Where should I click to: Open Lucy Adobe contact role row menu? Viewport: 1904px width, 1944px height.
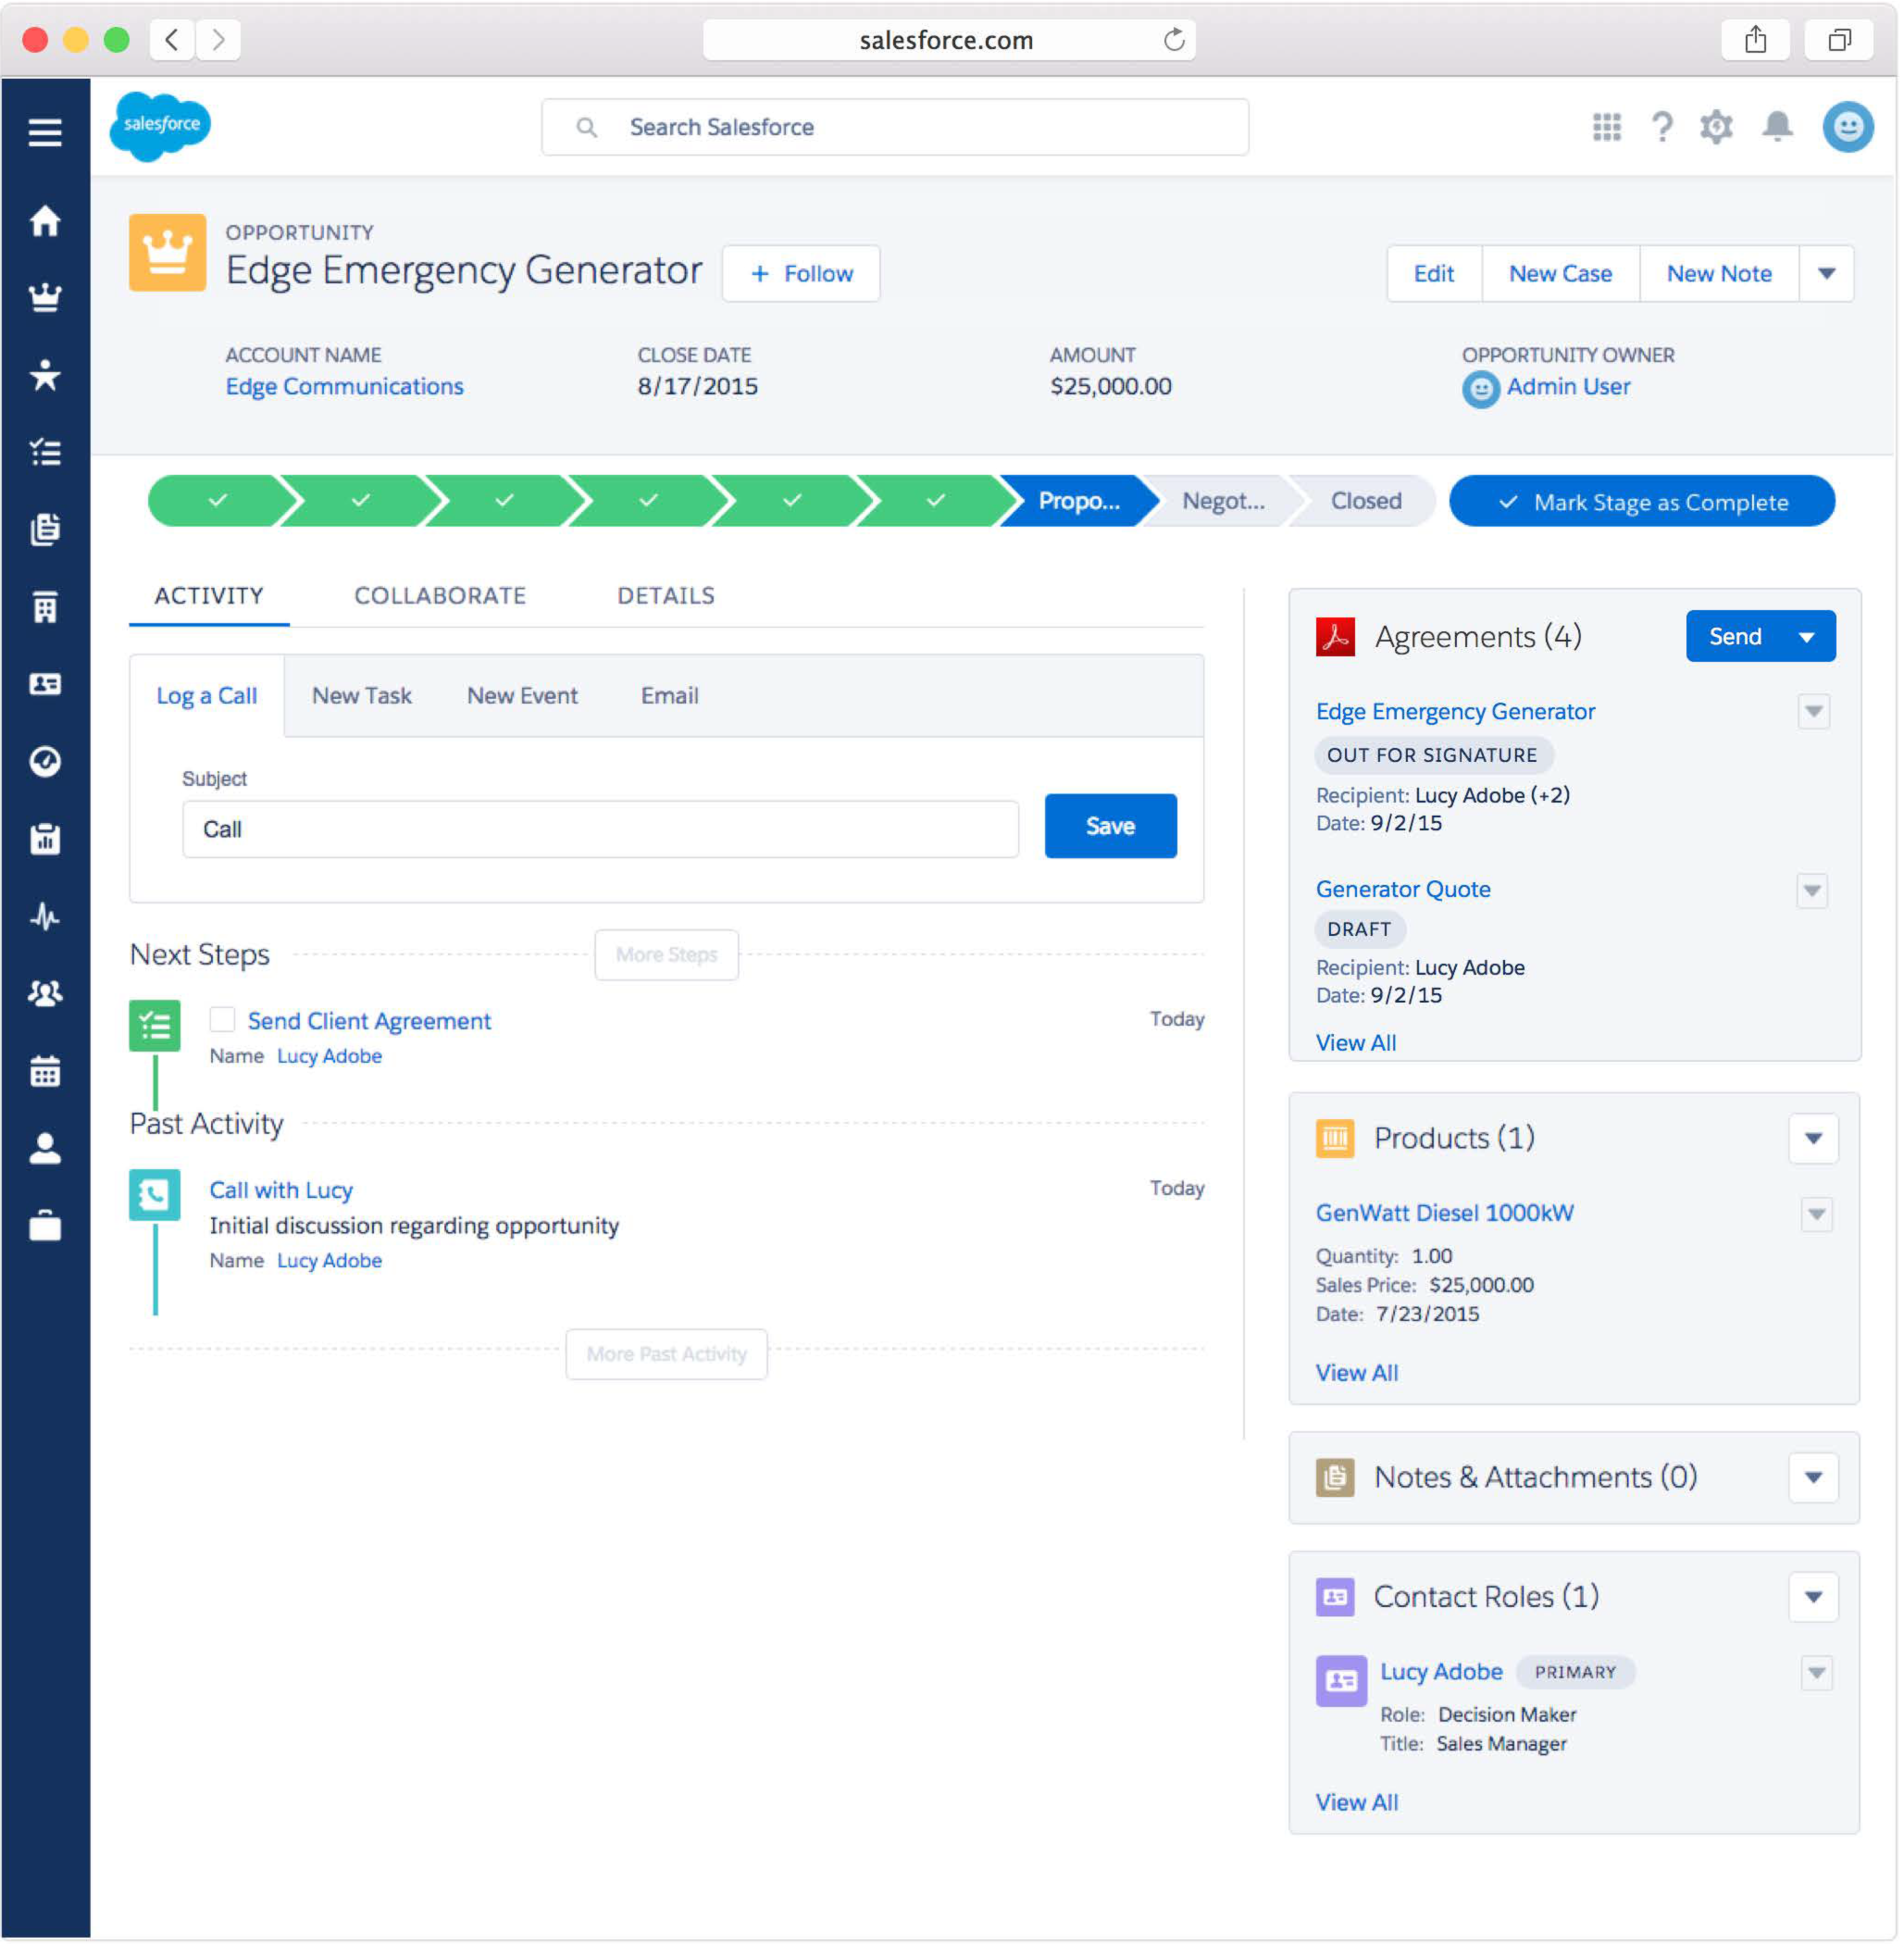click(1817, 1673)
